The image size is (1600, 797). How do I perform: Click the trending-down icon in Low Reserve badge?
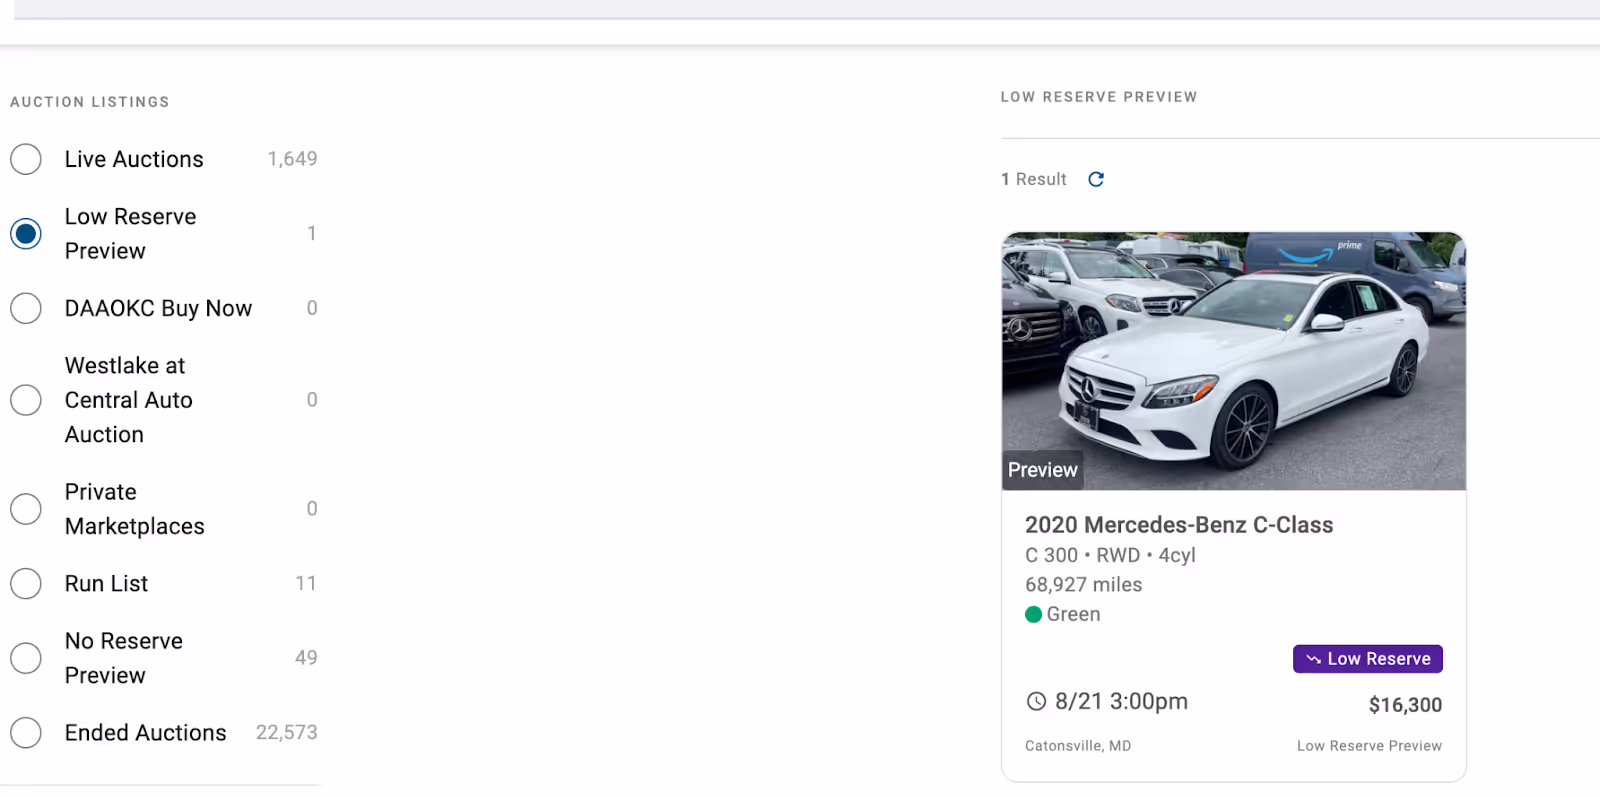[1314, 659]
